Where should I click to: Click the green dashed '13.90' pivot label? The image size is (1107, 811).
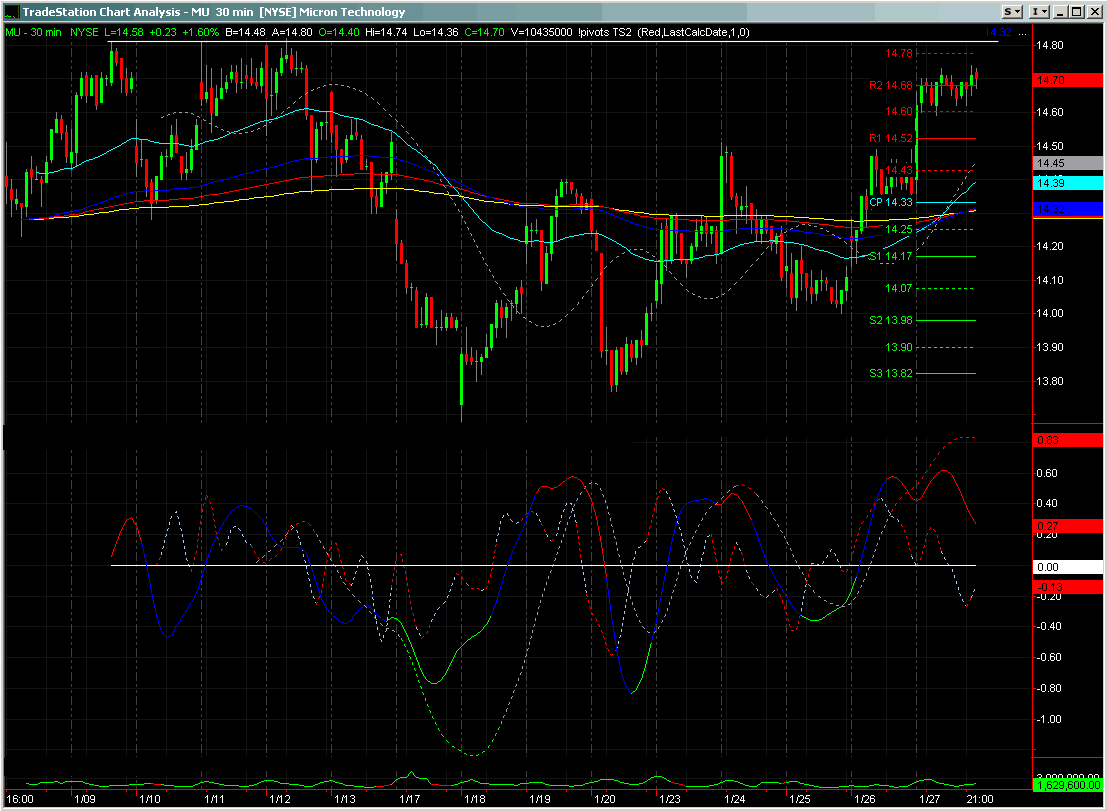[899, 347]
